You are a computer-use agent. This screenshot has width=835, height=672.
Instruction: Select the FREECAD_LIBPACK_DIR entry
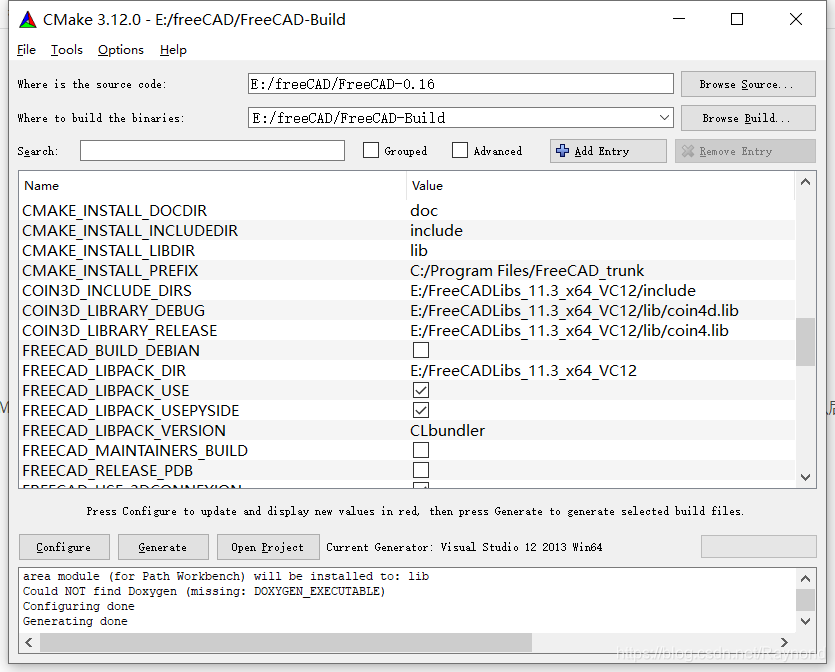[104, 371]
